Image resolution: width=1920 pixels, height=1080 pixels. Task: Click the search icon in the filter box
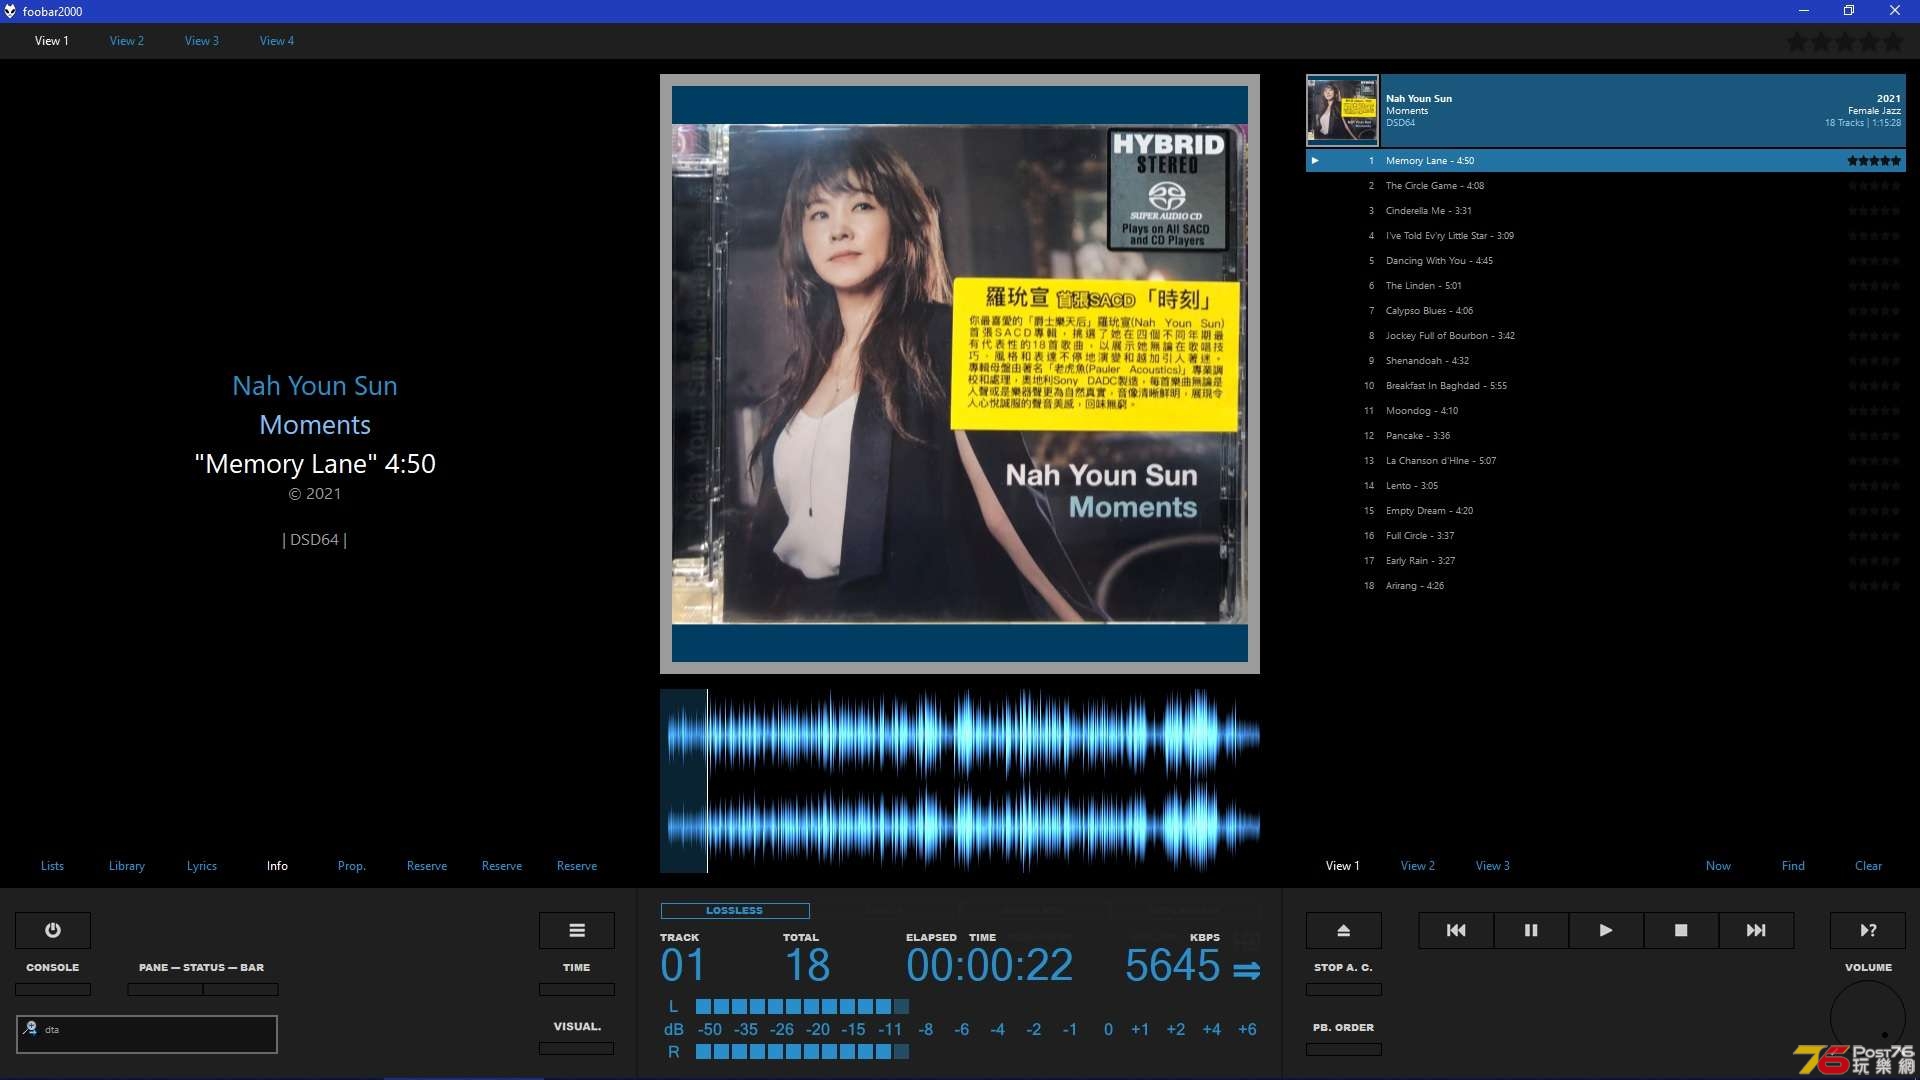(x=30, y=1028)
